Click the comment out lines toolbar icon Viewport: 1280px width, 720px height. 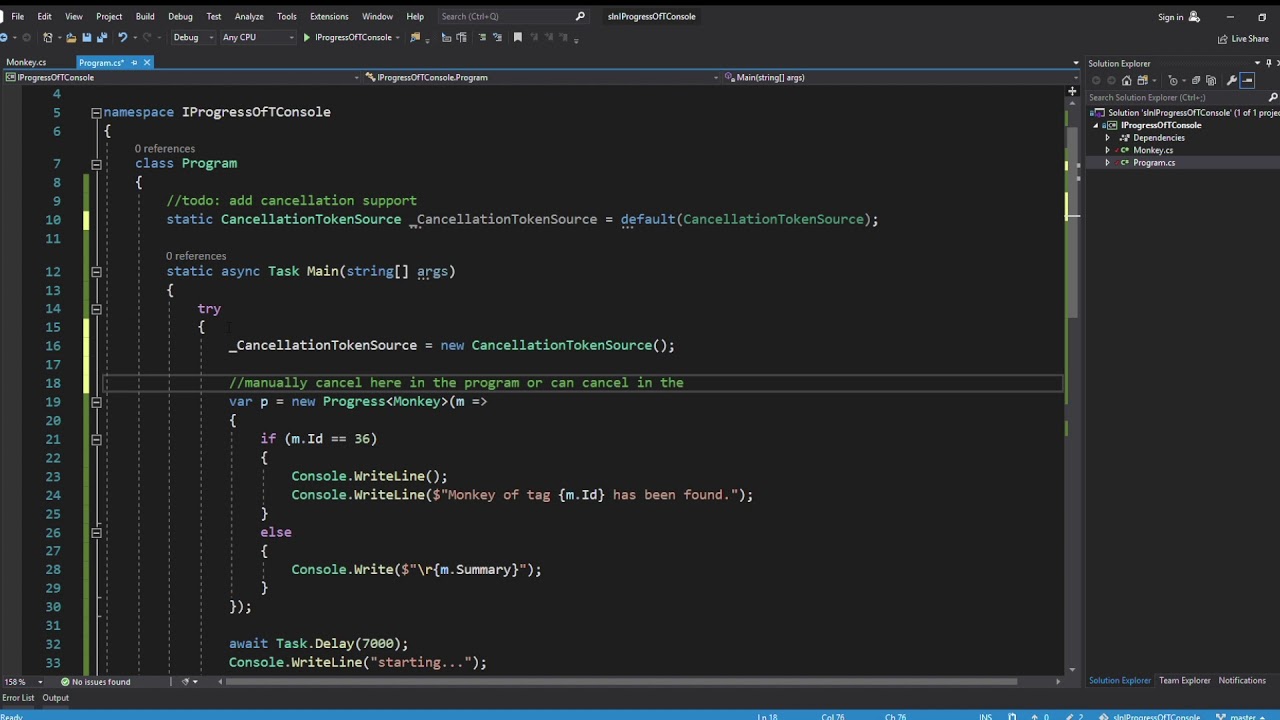[x=482, y=37]
